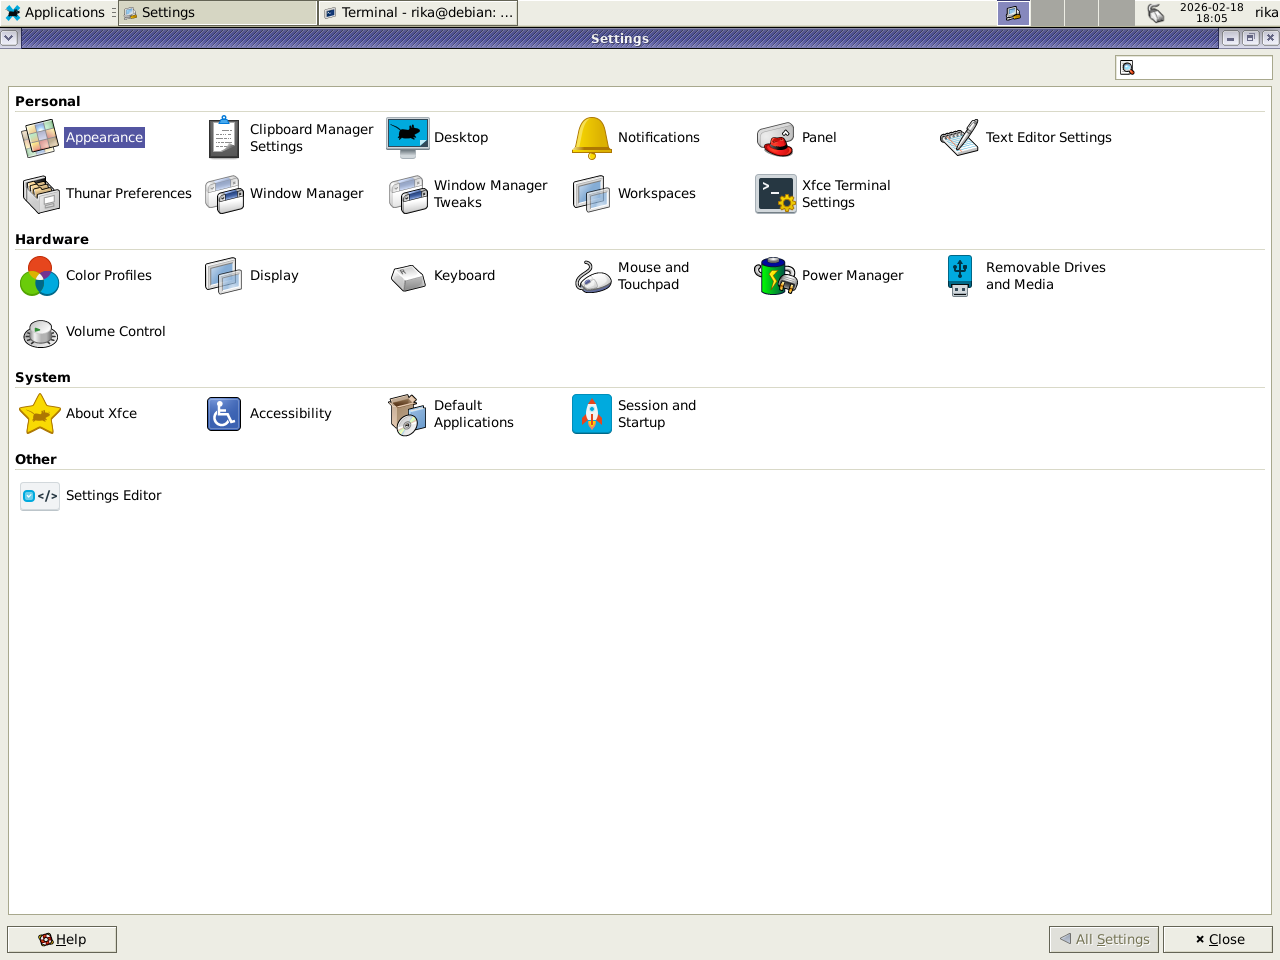Open Text Editor Settings icon
The height and width of the screenshot is (960, 1280).
[x=960, y=138]
